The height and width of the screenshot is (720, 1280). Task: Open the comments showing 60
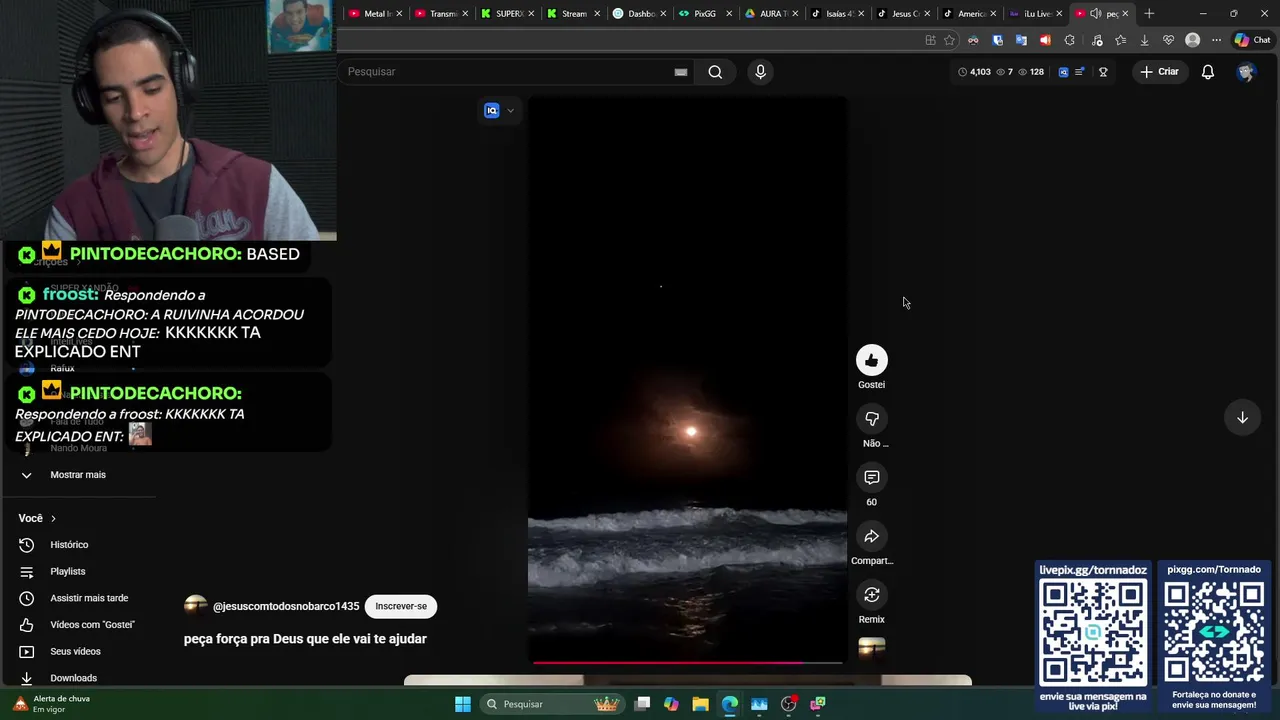pyautogui.click(x=871, y=478)
